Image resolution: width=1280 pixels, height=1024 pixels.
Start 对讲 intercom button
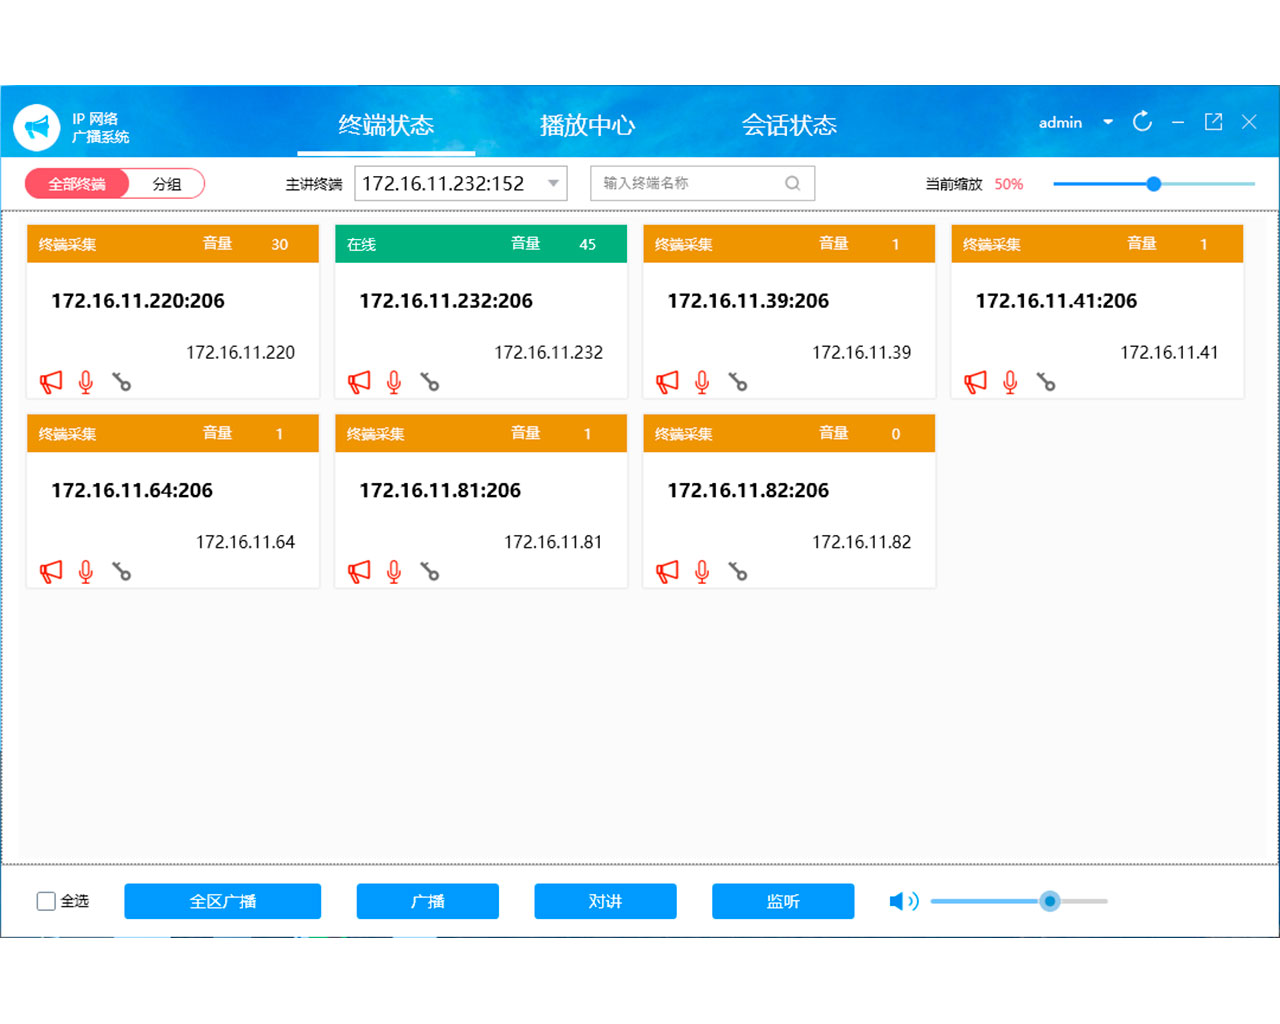(605, 901)
